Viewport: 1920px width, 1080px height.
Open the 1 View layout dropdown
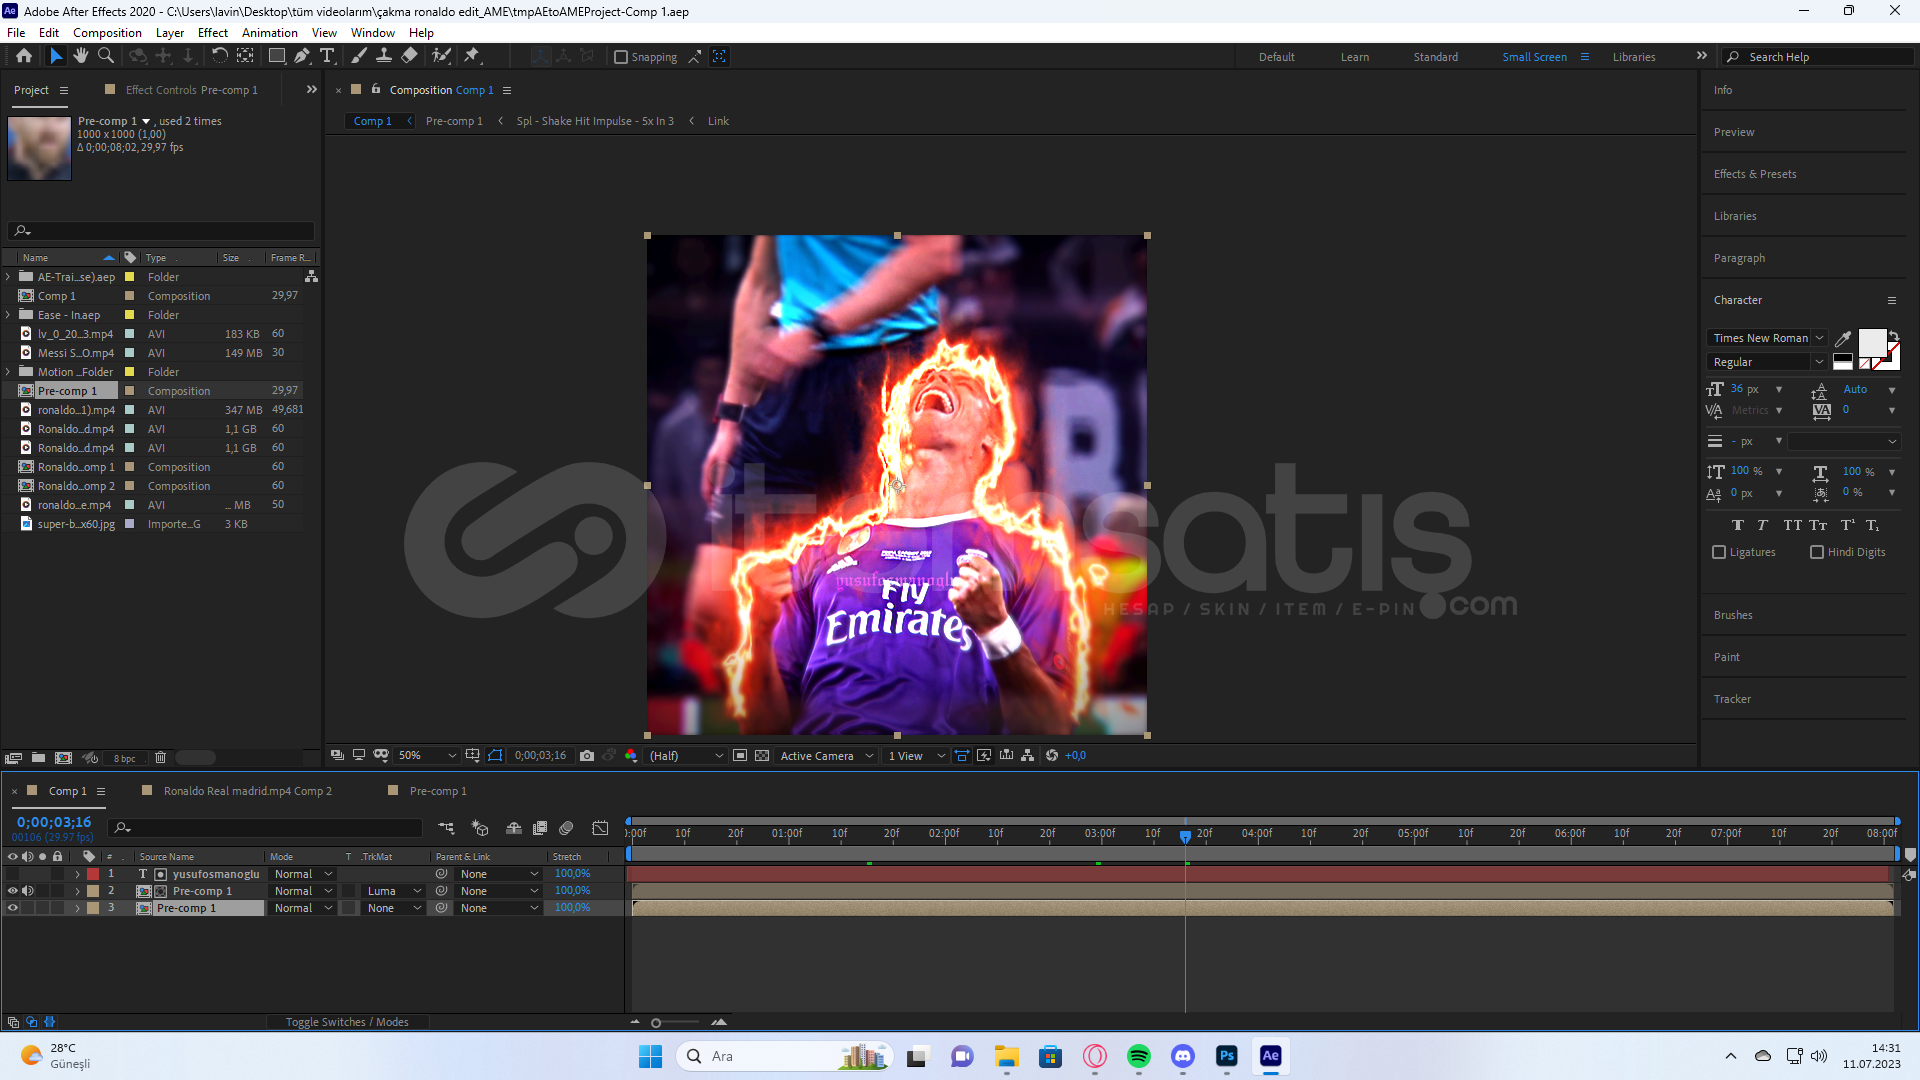916,756
